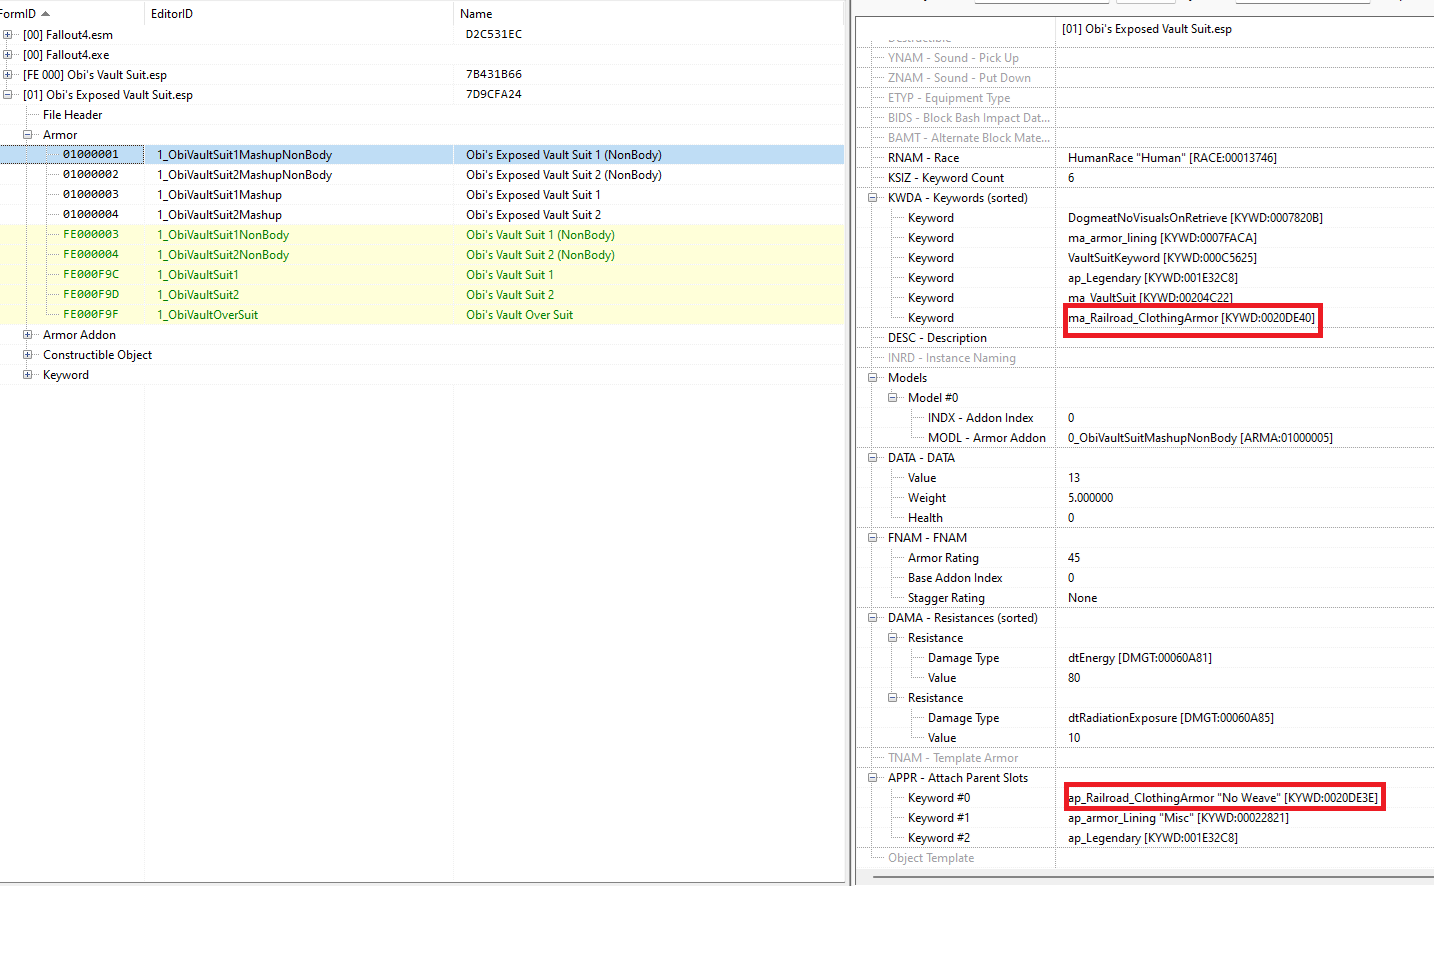The height and width of the screenshot is (954, 1434).
Task: Click the 0_ObiVaultSuitMashupNonBody armor addon value
Action: point(1200,438)
